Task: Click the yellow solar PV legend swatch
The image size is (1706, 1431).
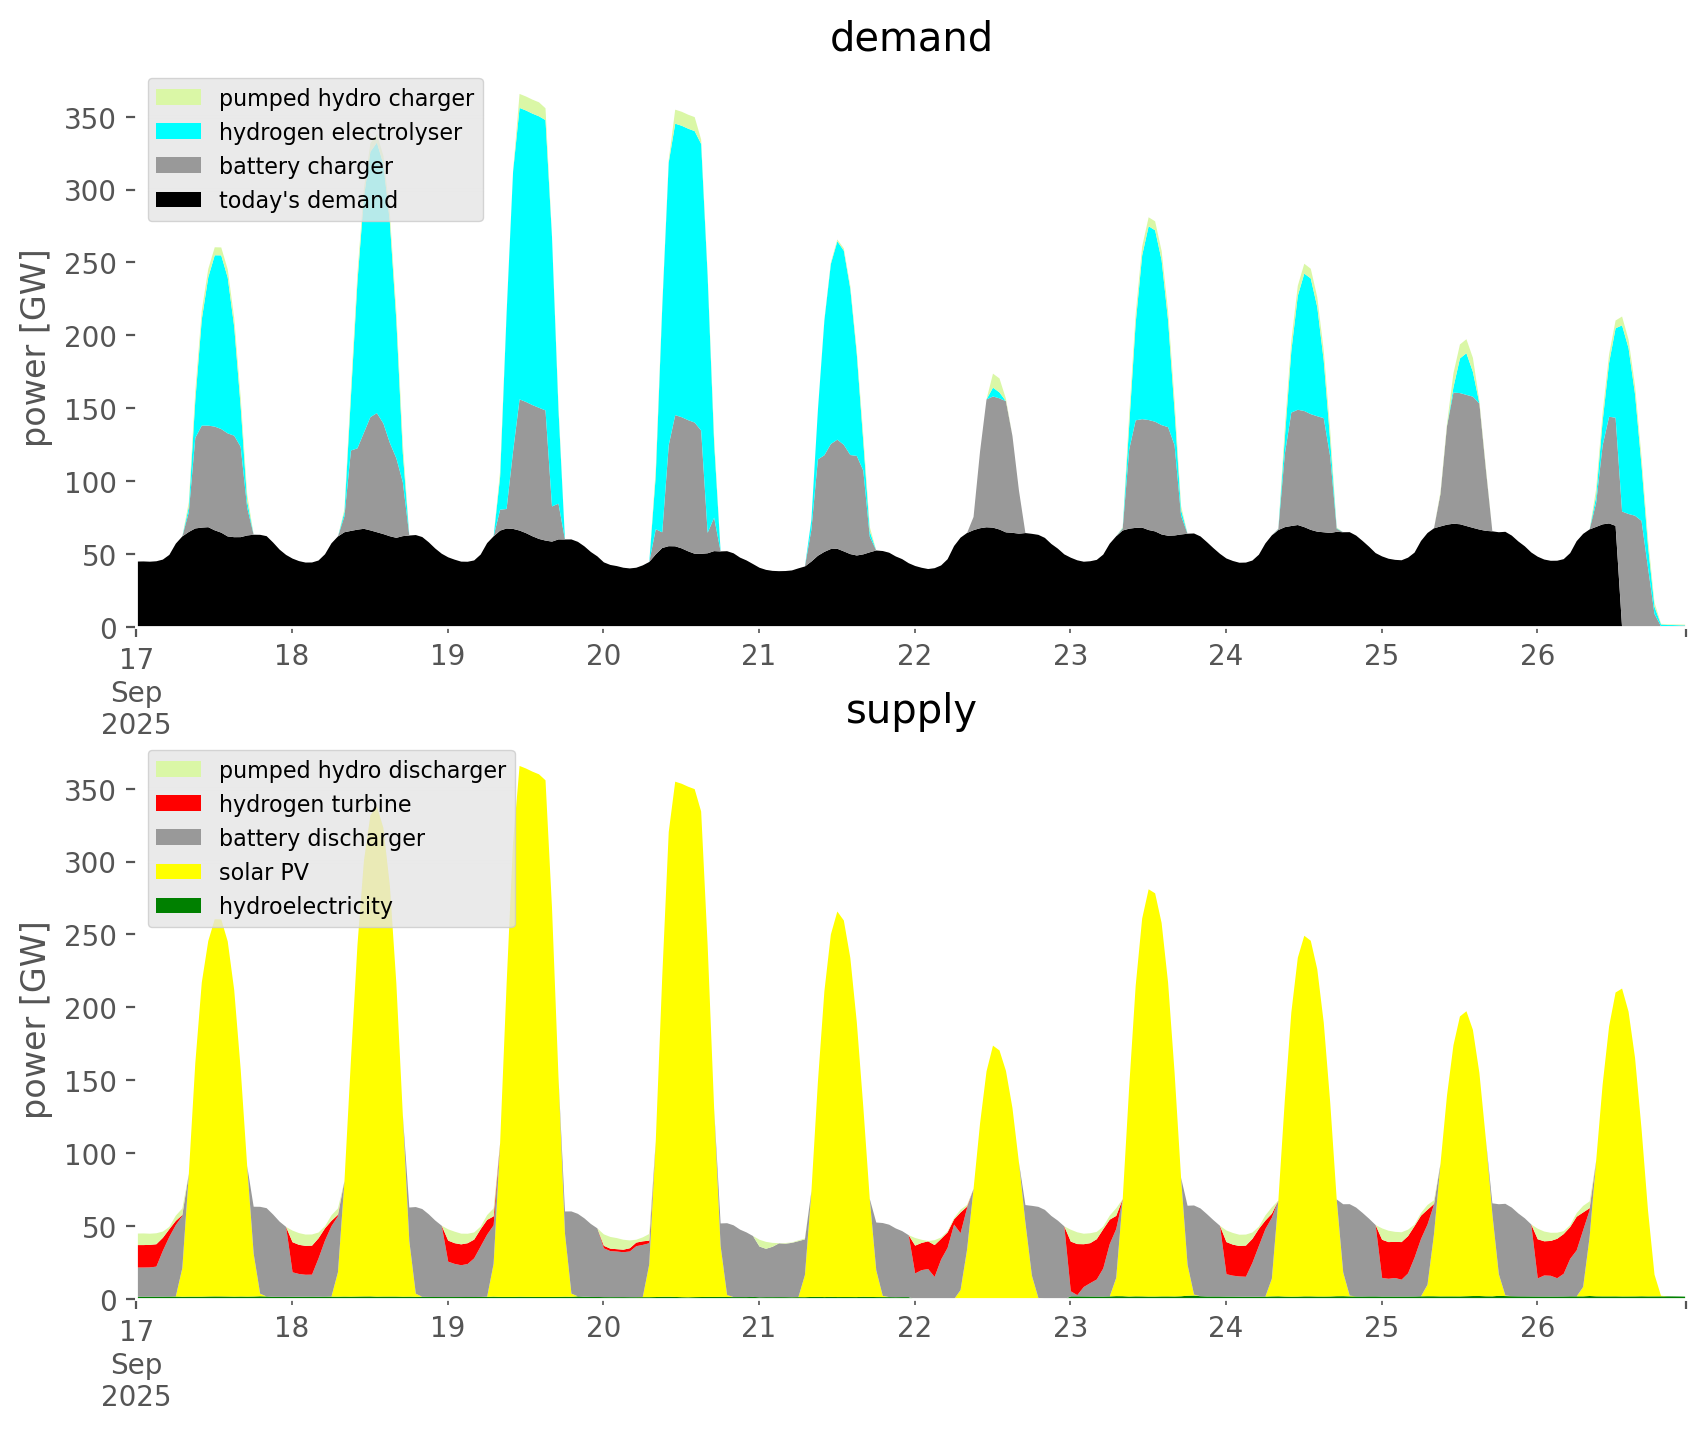Action: [x=179, y=872]
